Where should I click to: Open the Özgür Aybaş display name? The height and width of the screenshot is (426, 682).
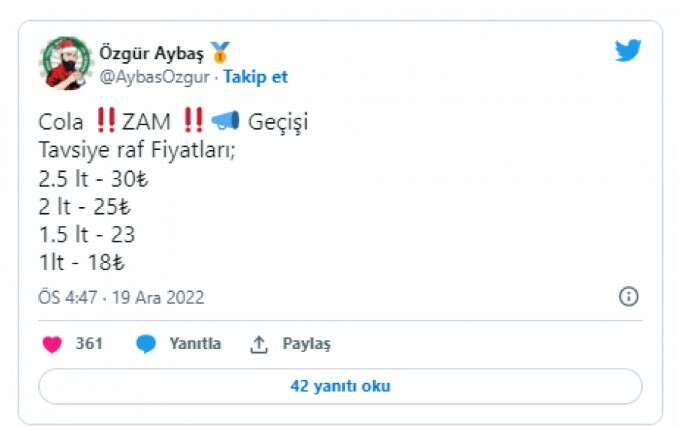coord(151,53)
